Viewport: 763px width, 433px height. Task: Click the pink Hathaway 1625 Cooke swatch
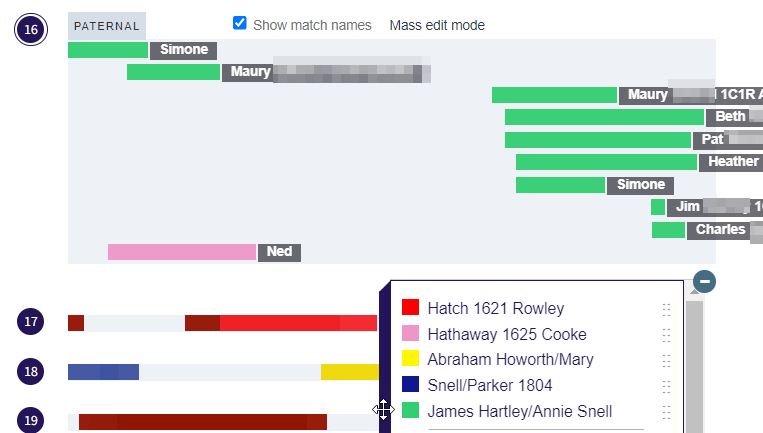409,334
